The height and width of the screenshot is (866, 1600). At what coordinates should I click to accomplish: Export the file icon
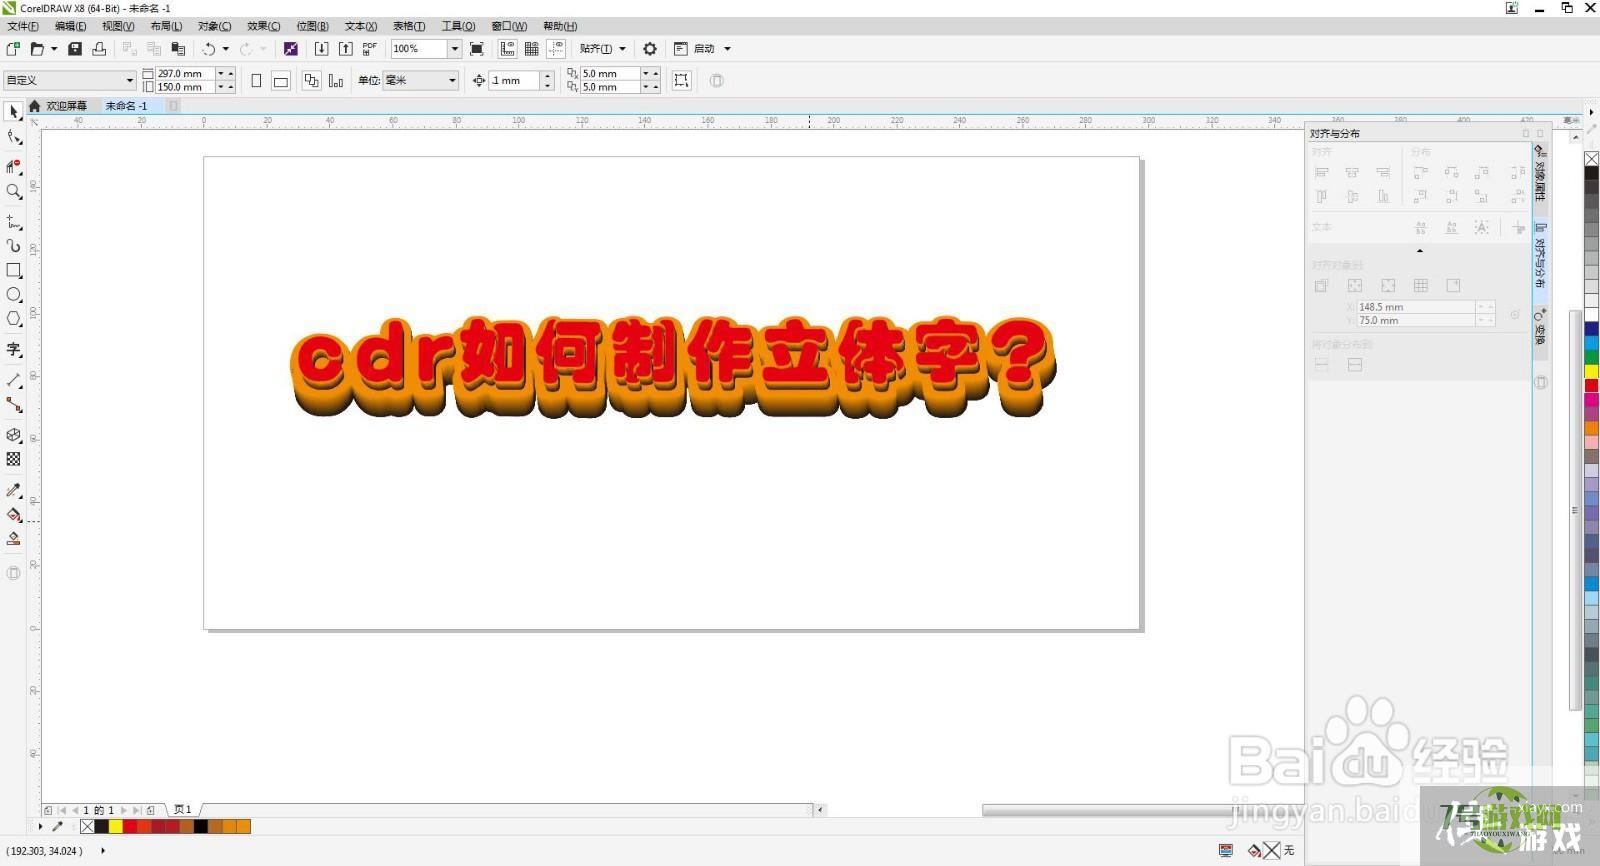[x=345, y=48]
